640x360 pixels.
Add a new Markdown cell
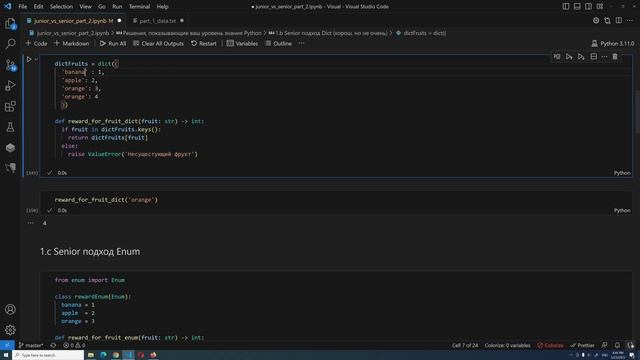tap(71, 43)
